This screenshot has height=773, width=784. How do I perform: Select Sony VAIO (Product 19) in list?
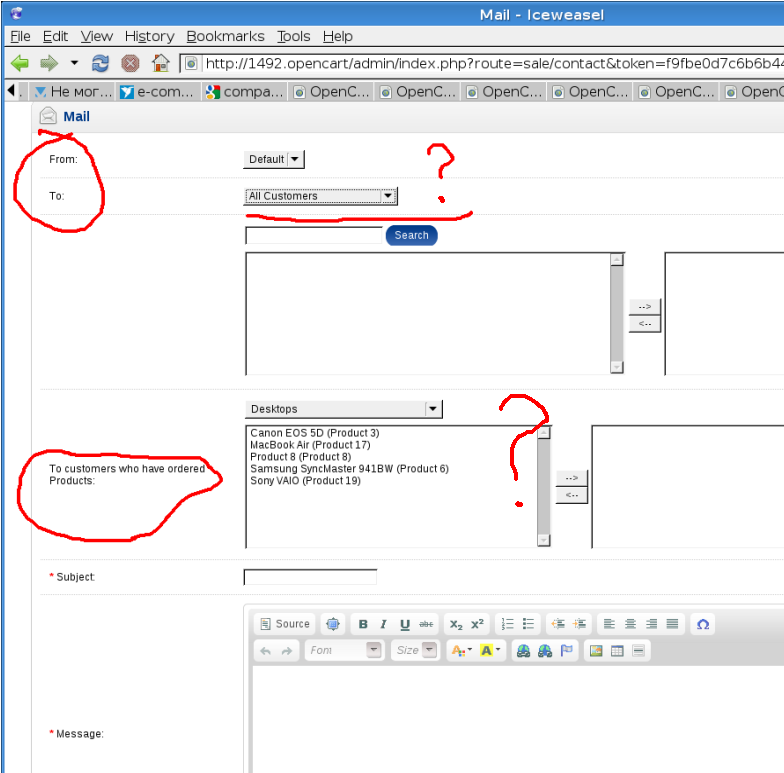click(305, 481)
